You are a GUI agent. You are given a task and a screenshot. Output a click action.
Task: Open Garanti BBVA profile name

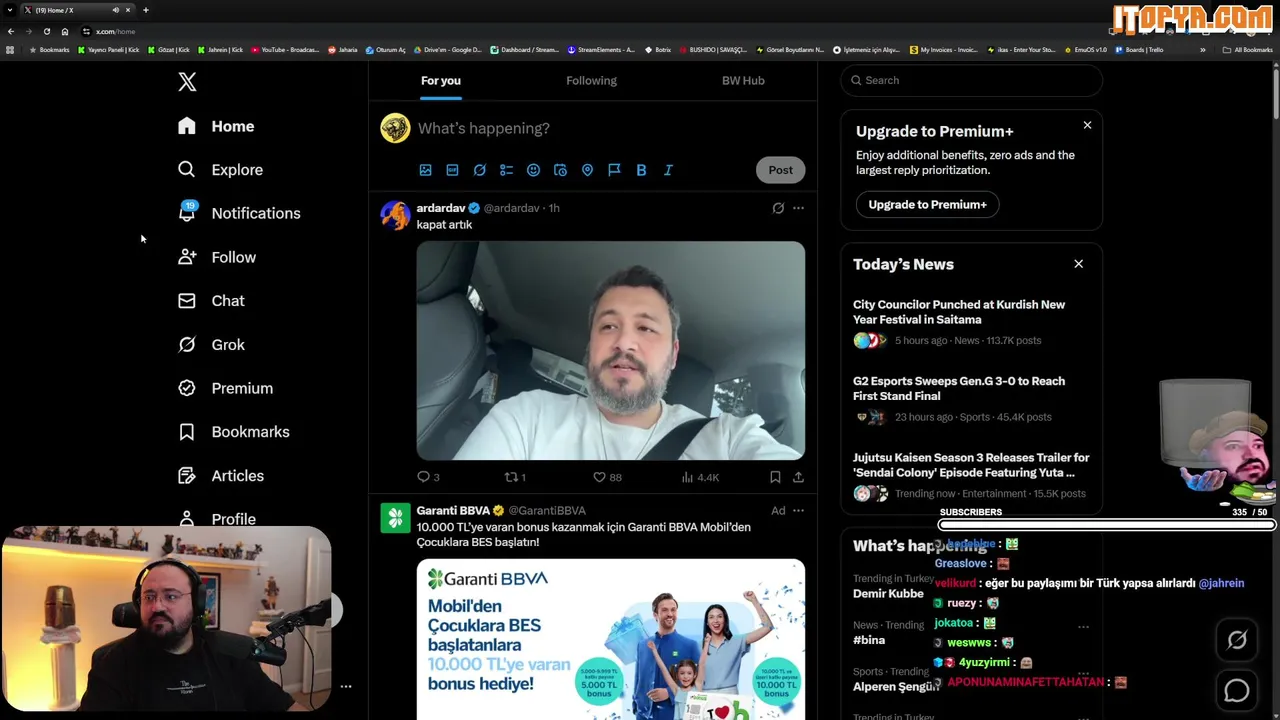[453, 510]
